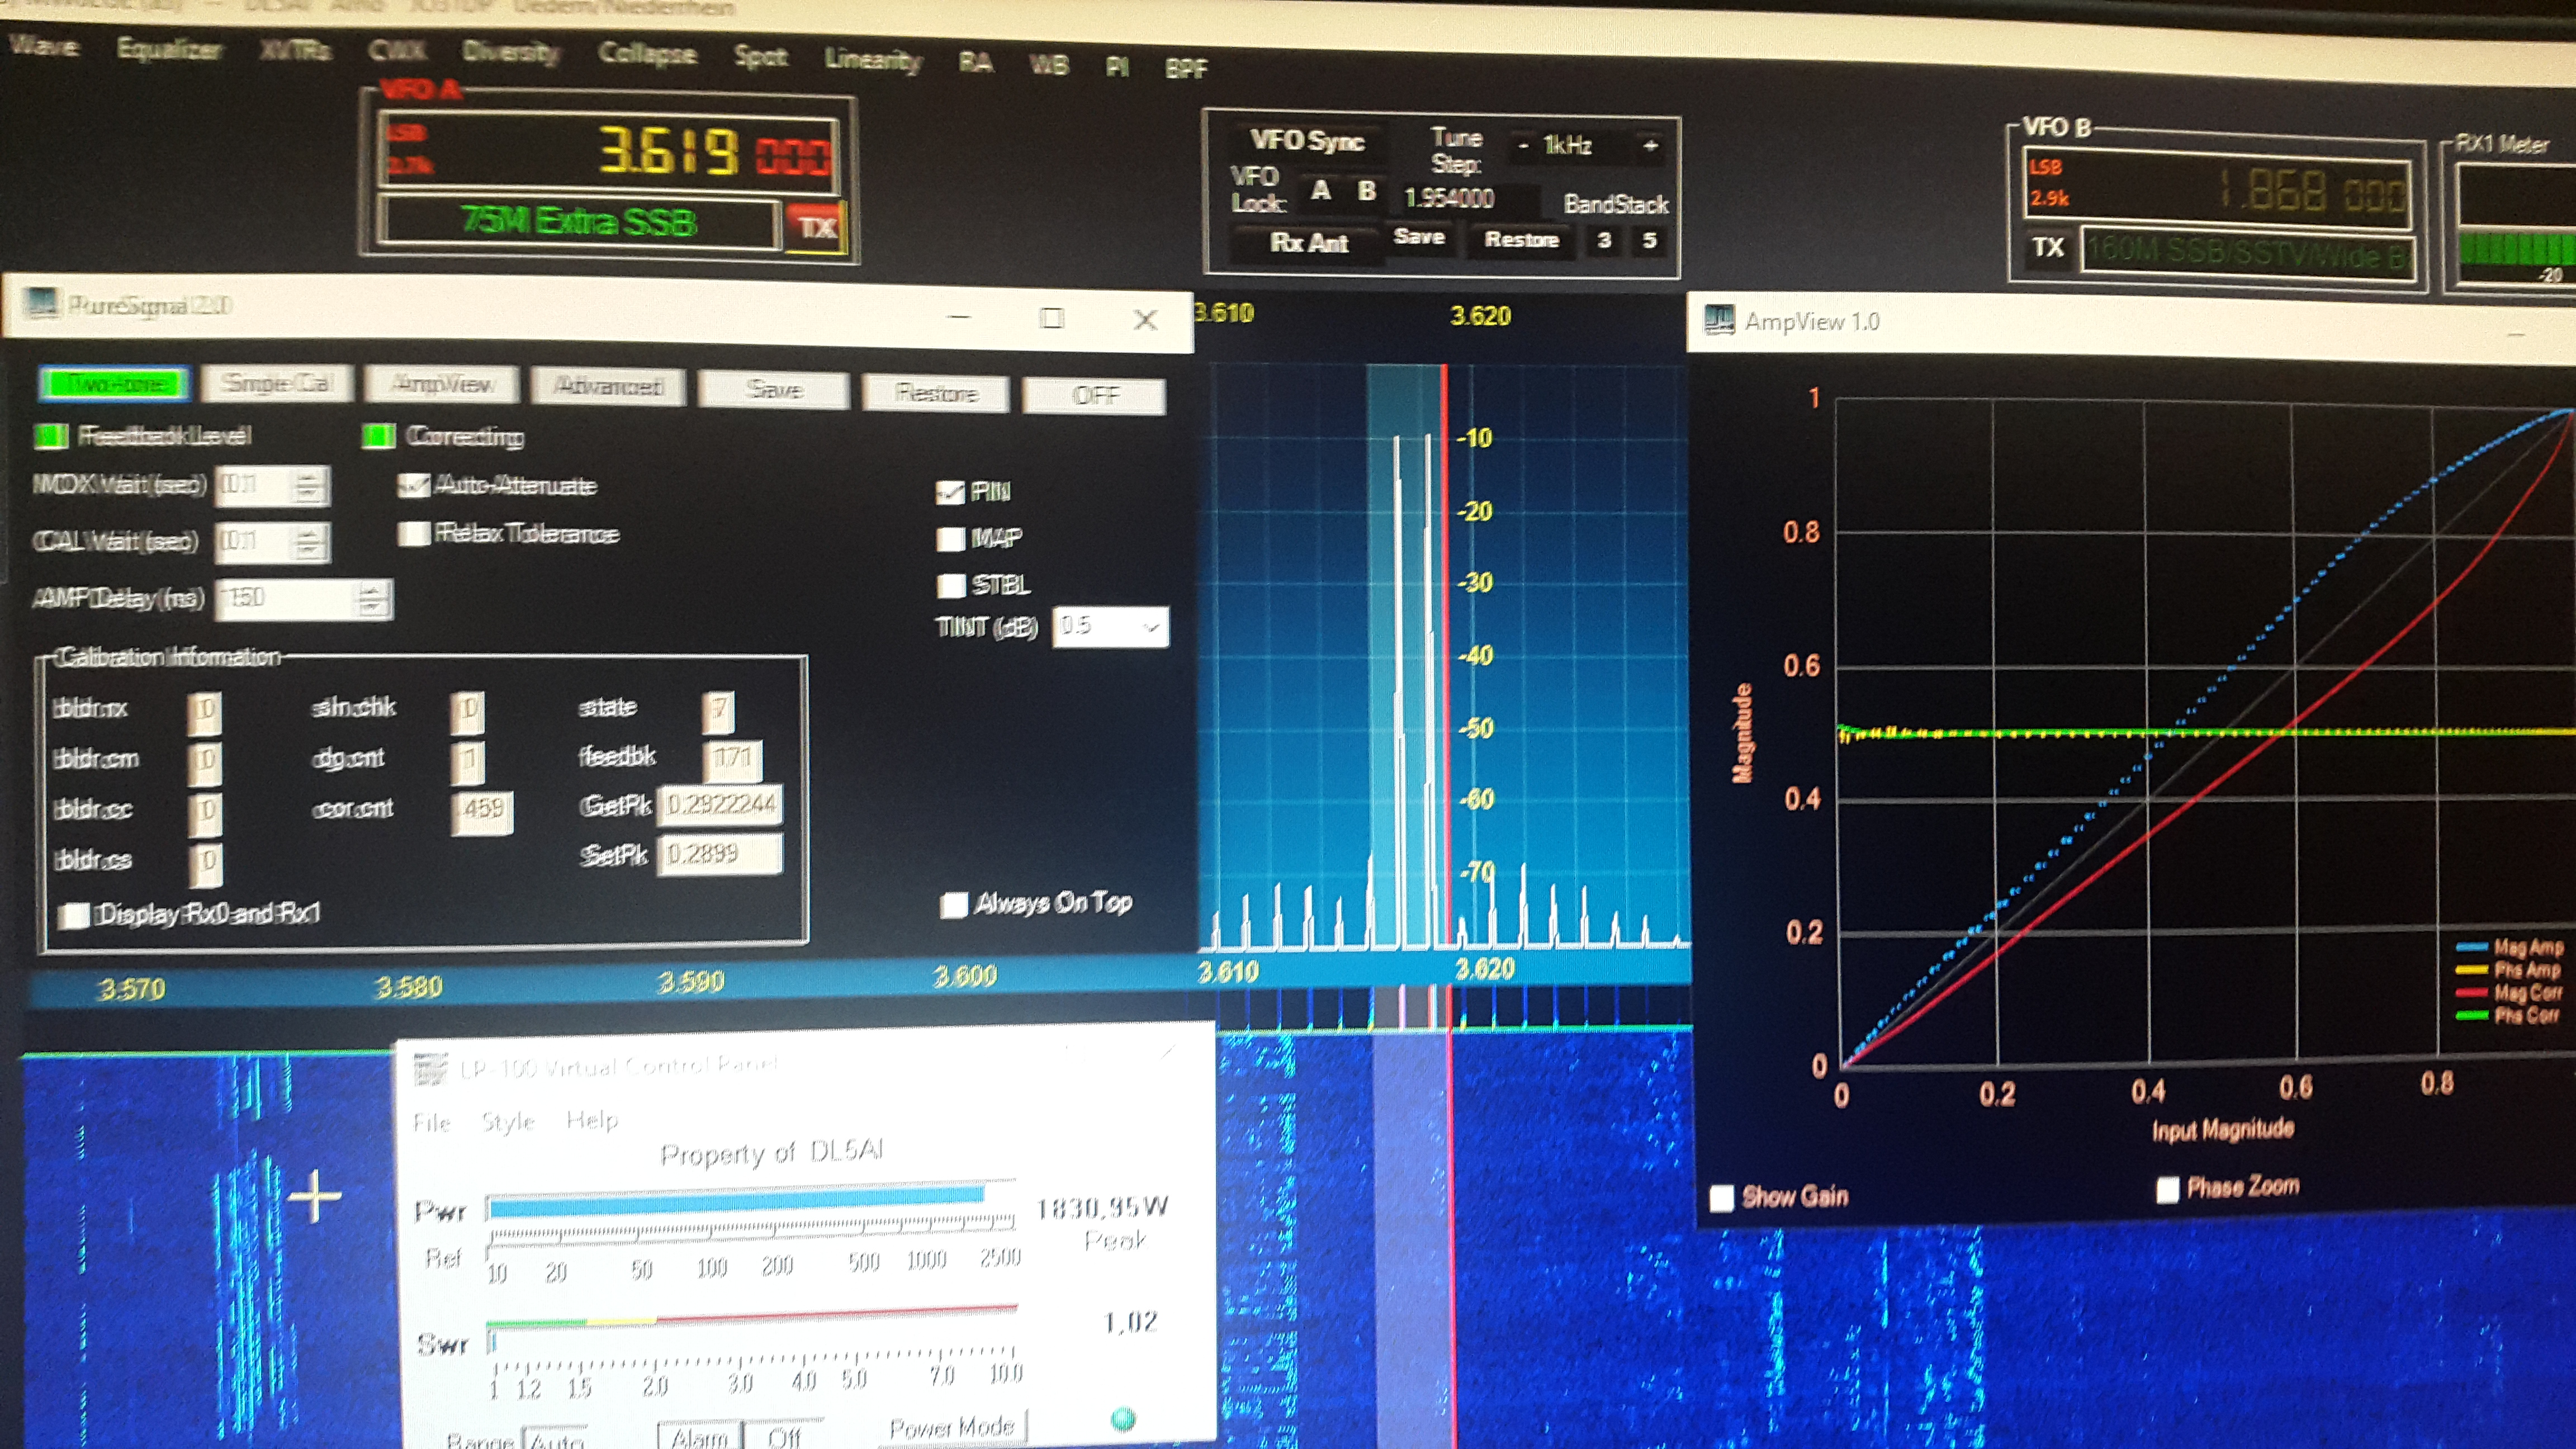Click the VFO B TX button
The height and width of the screenshot is (1449, 2576).
click(x=2048, y=247)
